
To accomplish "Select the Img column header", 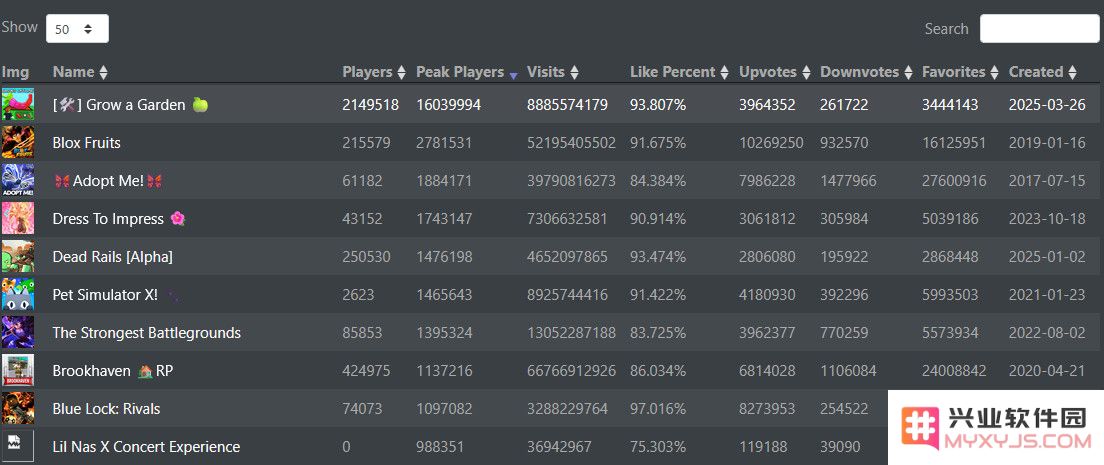I will click(15, 72).
